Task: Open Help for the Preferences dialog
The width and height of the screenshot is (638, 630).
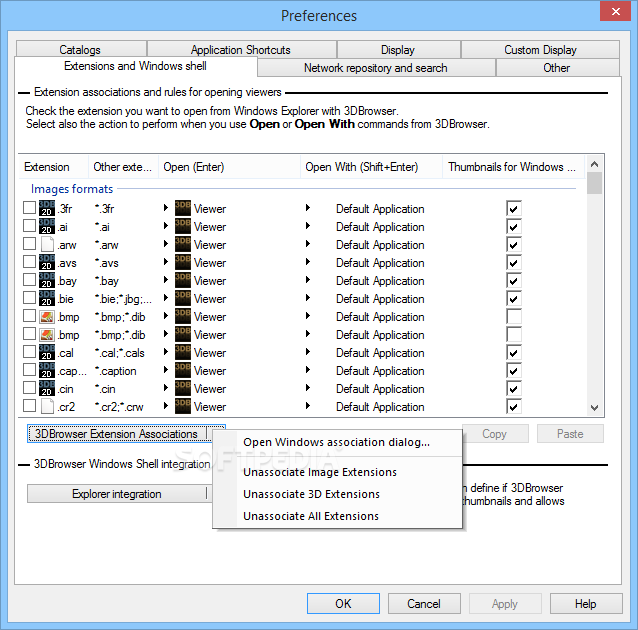Action: point(586,604)
